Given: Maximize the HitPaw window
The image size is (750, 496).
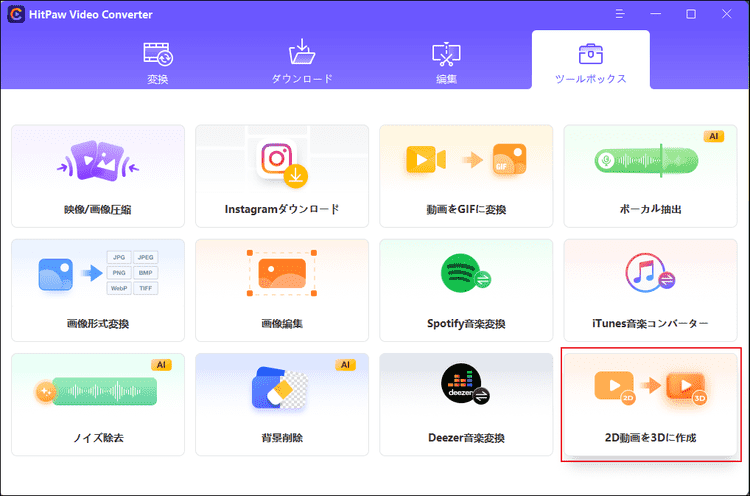Looking at the screenshot, I should tap(691, 14).
